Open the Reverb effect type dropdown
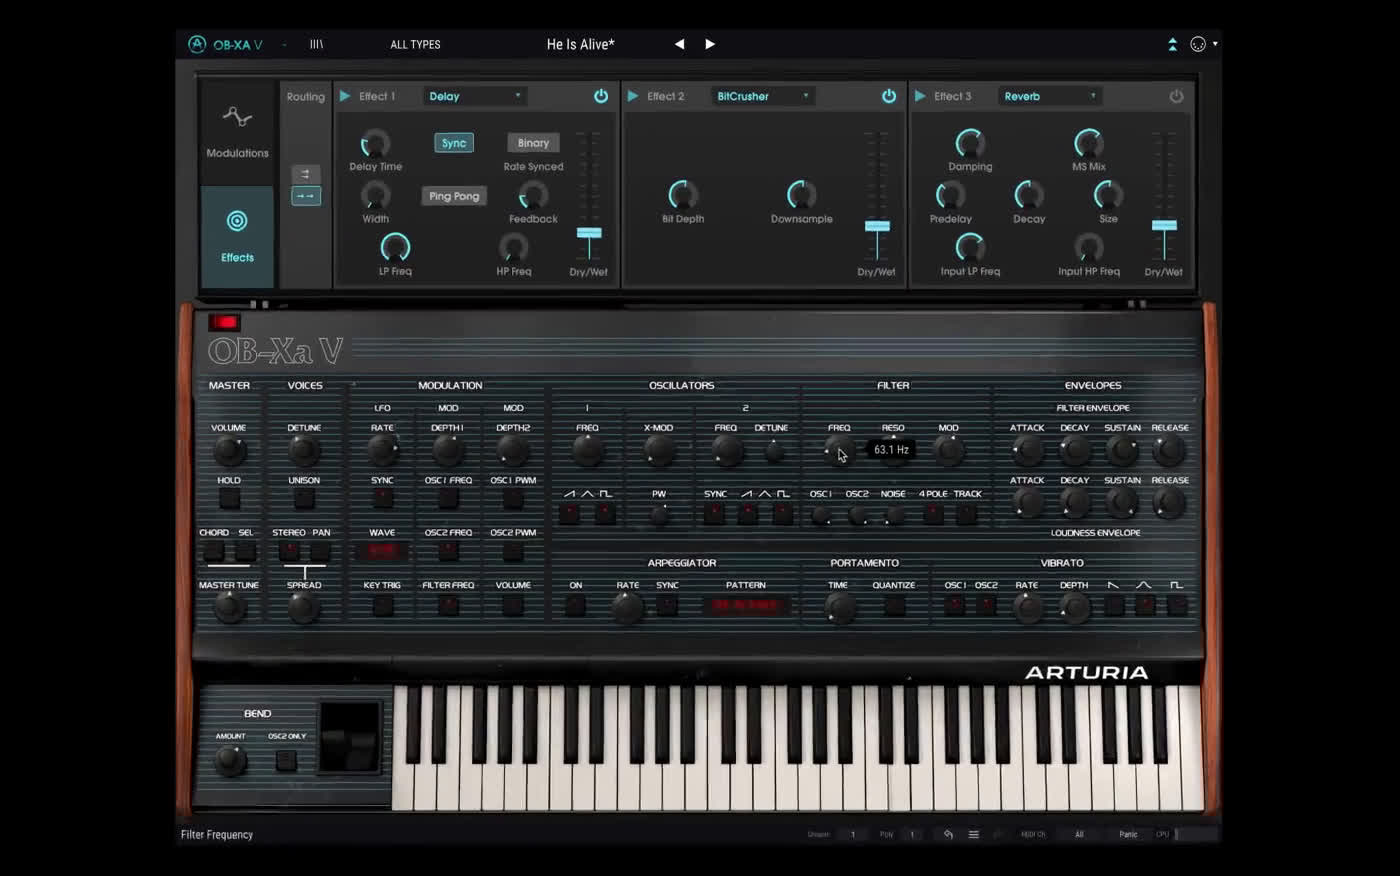This screenshot has height=876, width=1400. 1050,96
